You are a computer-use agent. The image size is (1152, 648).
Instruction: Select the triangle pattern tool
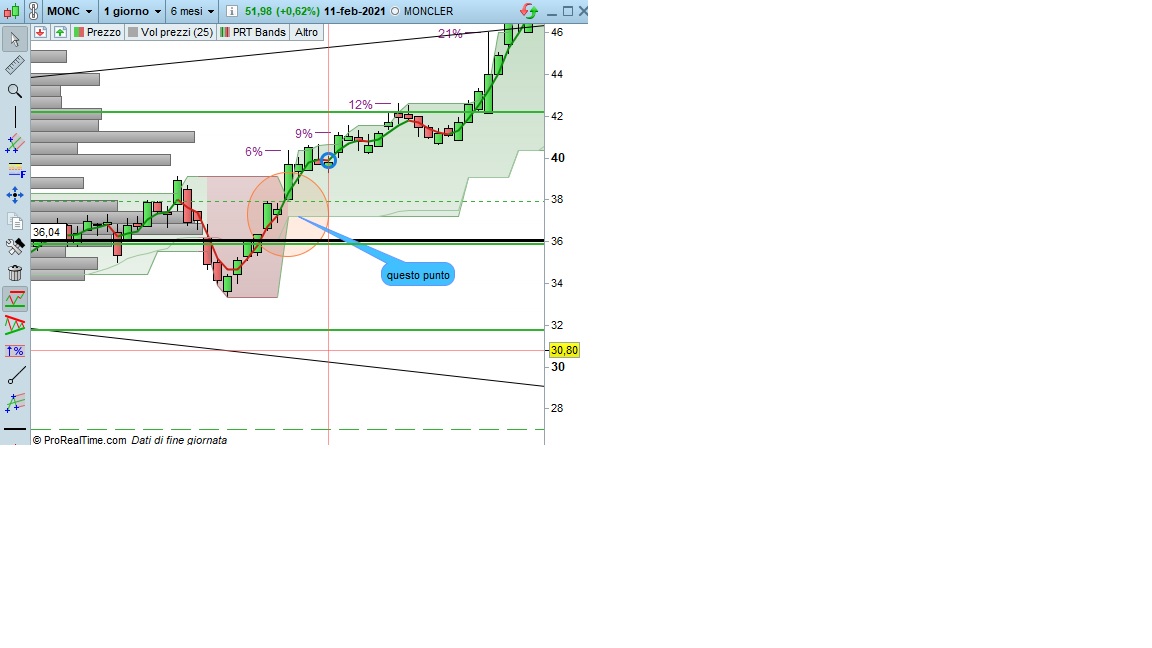pos(15,325)
